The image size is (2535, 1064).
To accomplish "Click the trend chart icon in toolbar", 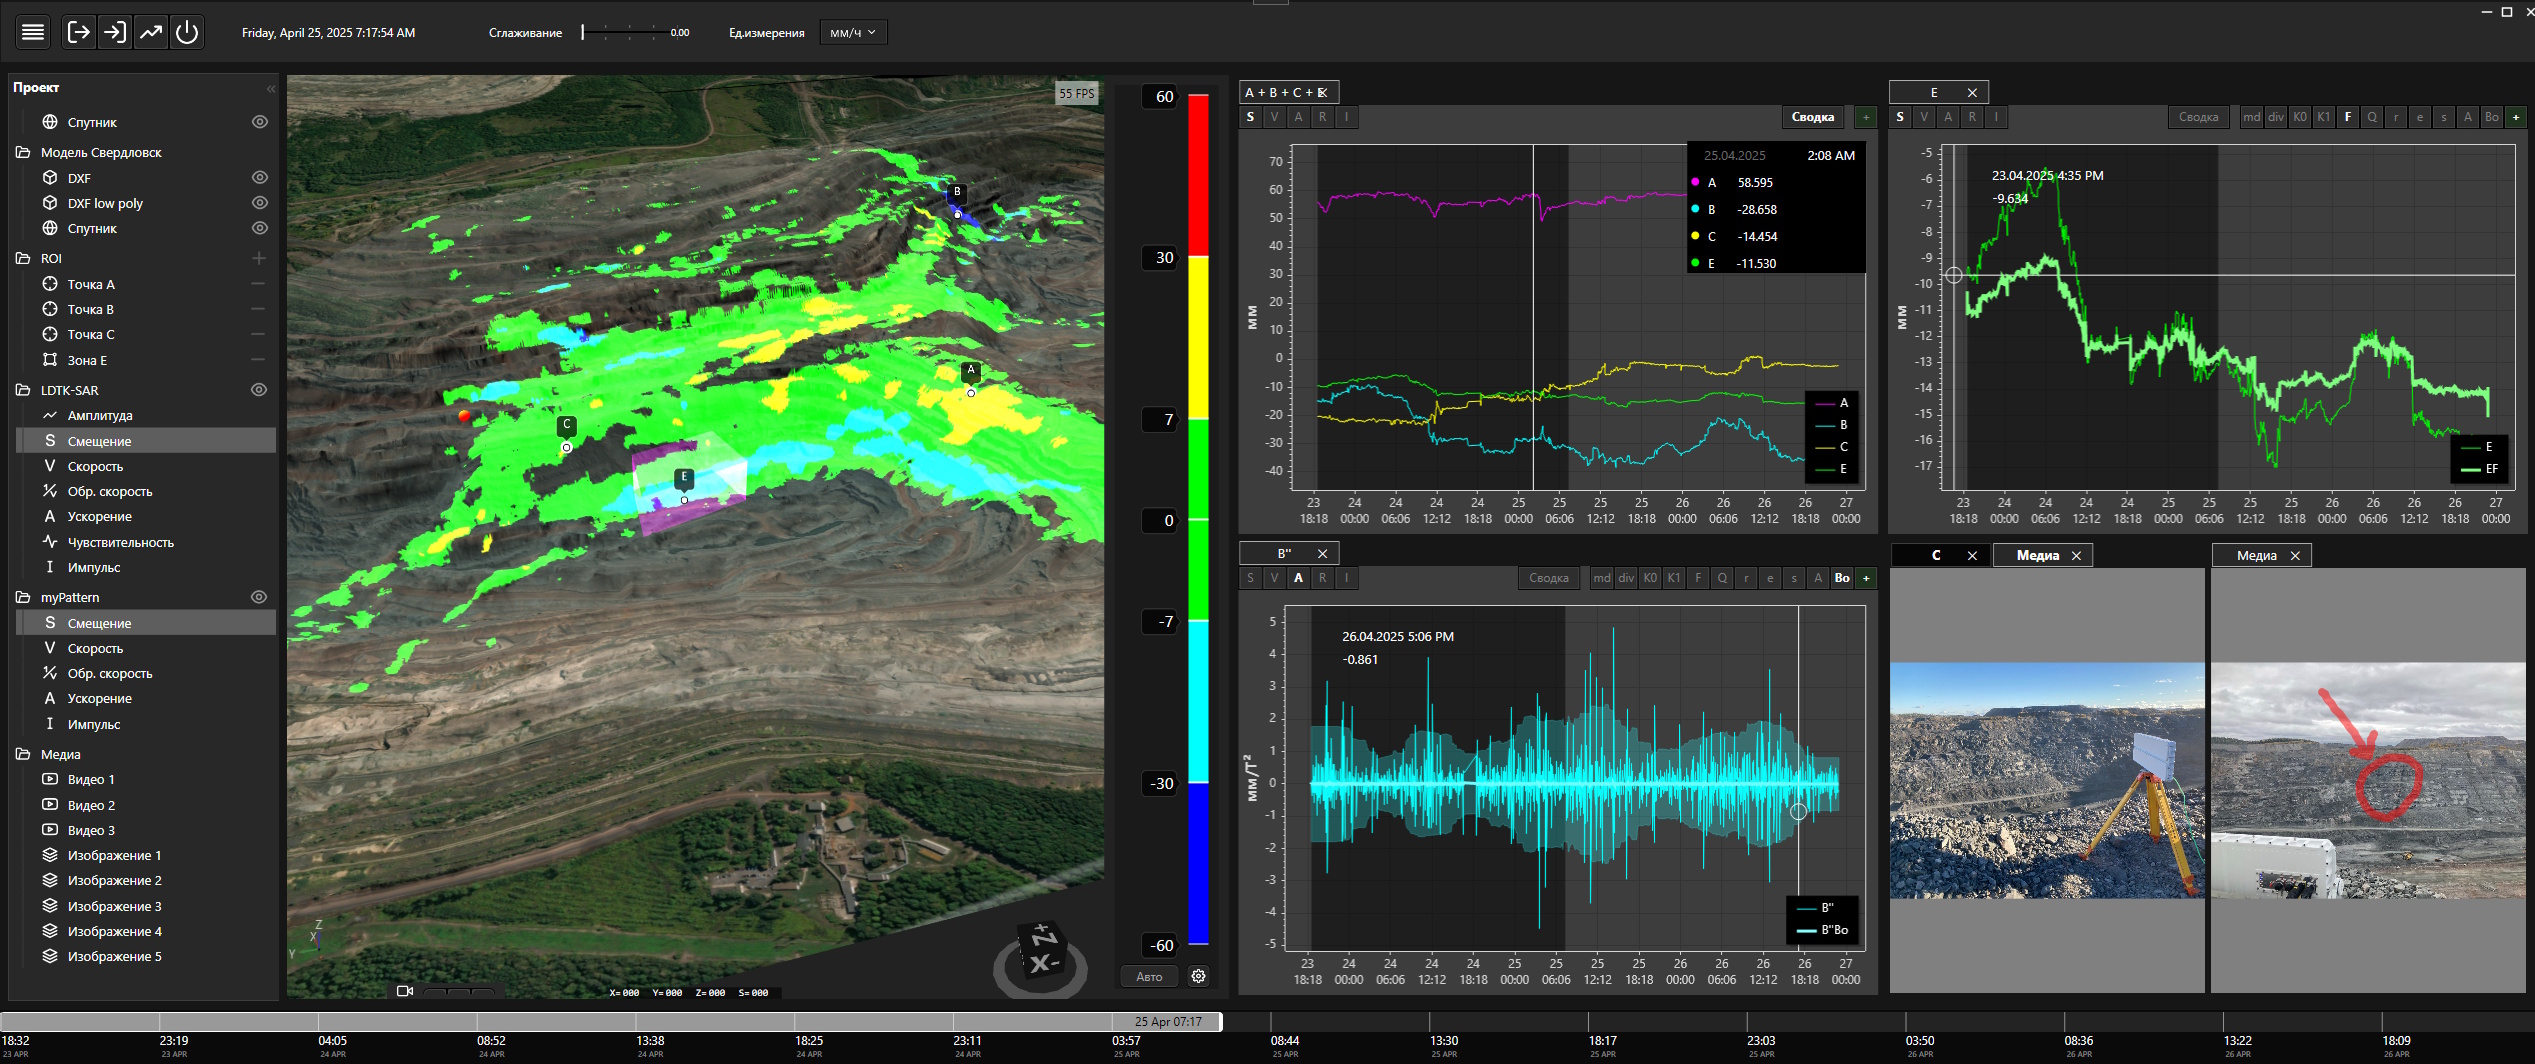I will [151, 32].
